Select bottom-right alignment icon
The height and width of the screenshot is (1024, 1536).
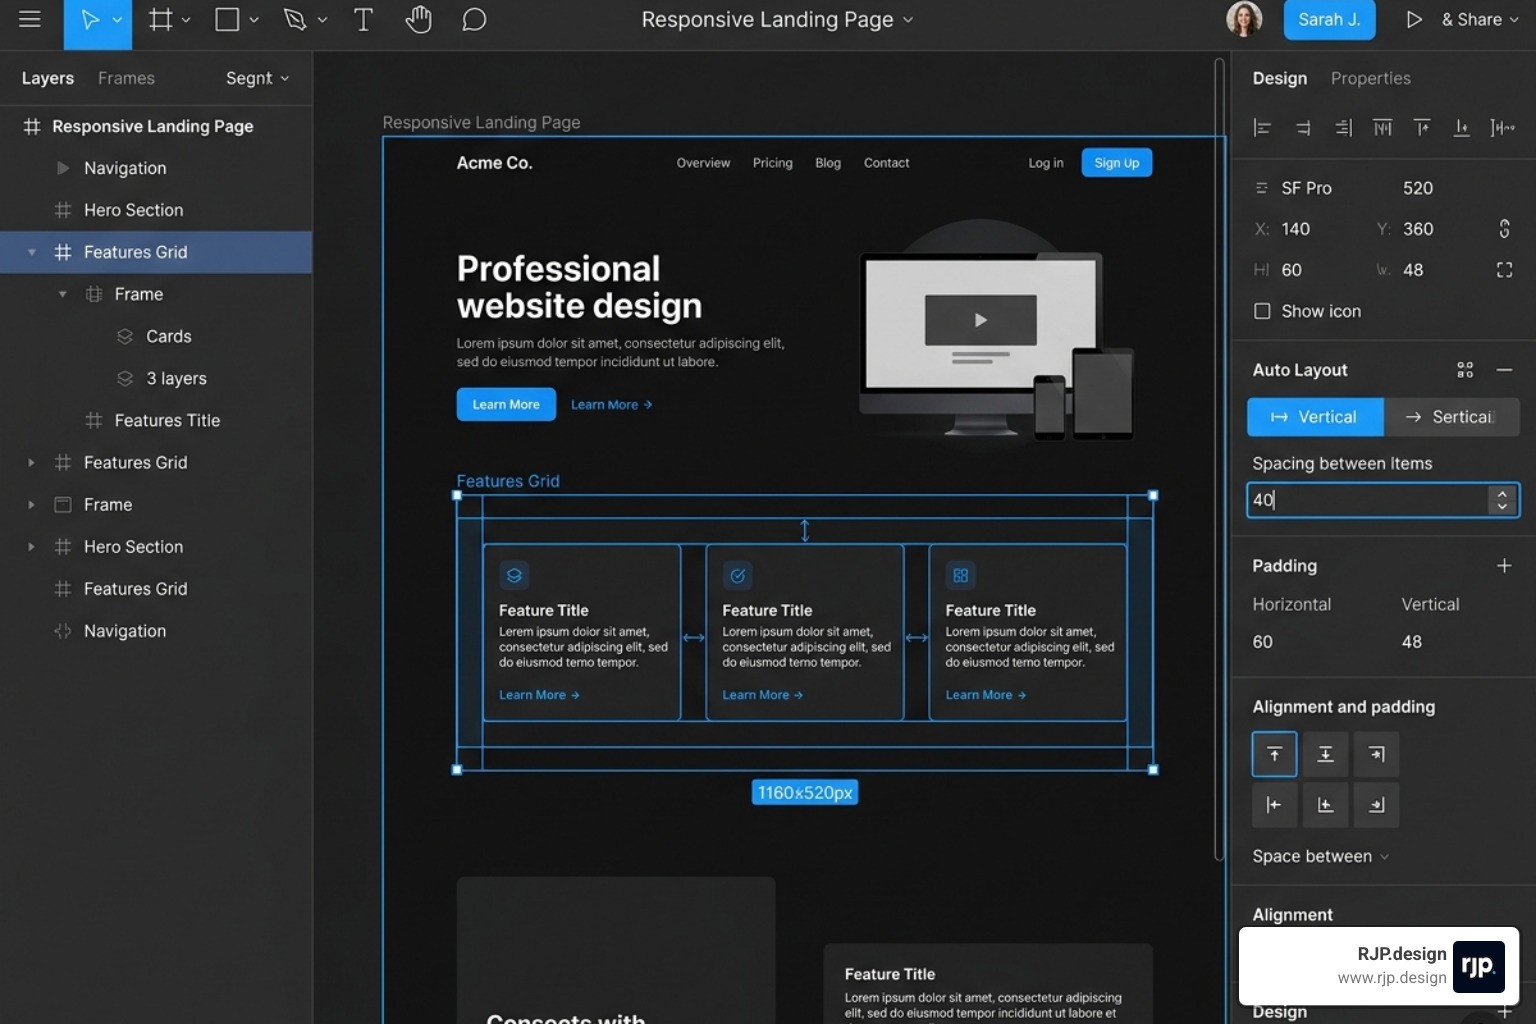click(1376, 805)
